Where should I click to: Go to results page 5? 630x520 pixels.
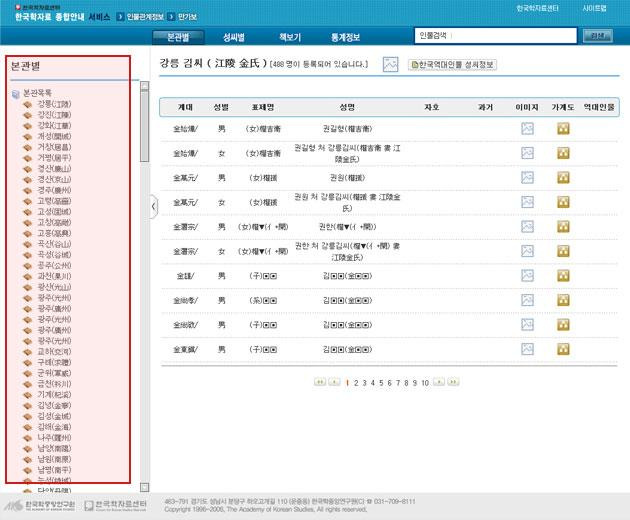tap(381, 383)
